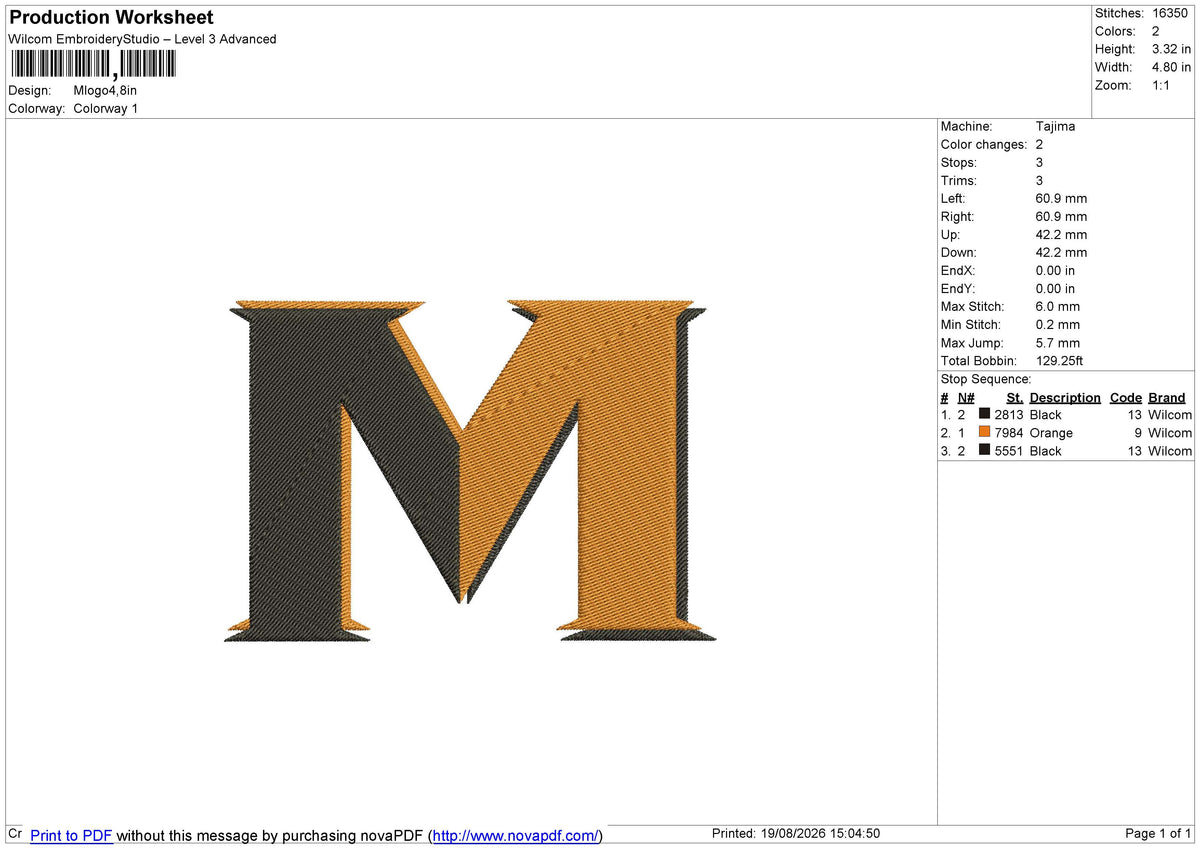Select the Min Stitch value 0.2 mm
Screen dimensions: 1200x848
click(1058, 324)
